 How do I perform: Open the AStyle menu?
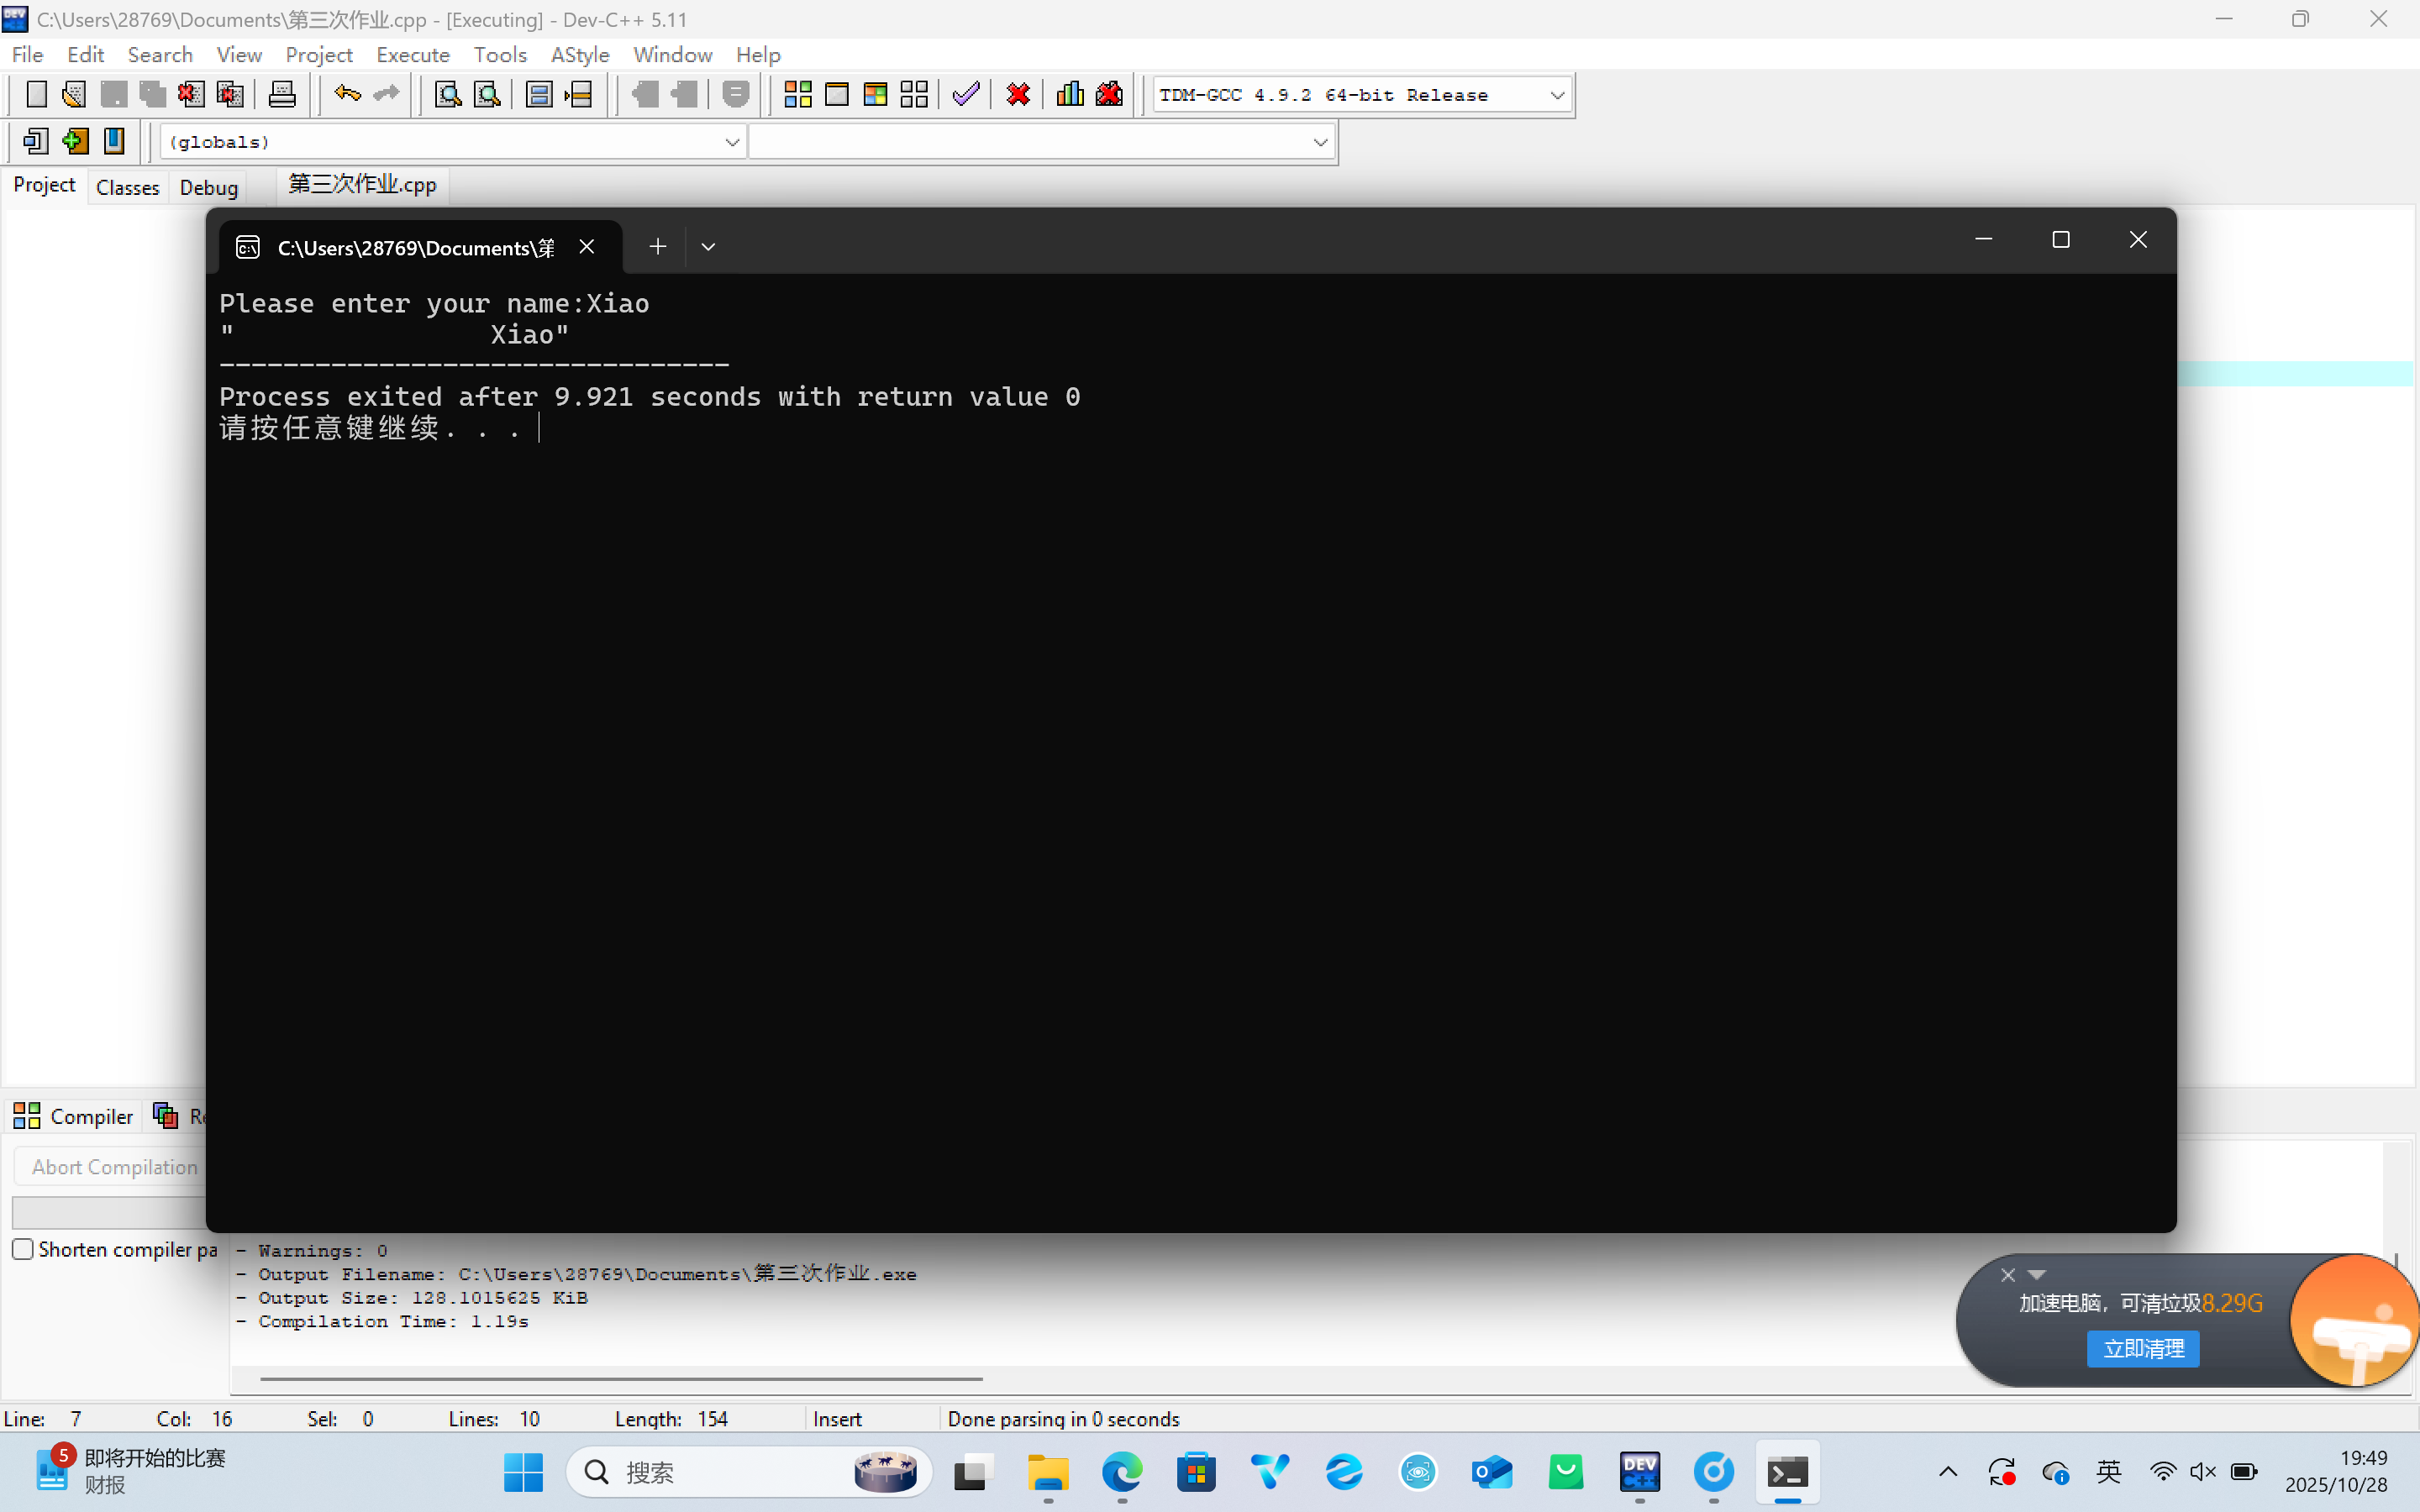click(x=579, y=55)
